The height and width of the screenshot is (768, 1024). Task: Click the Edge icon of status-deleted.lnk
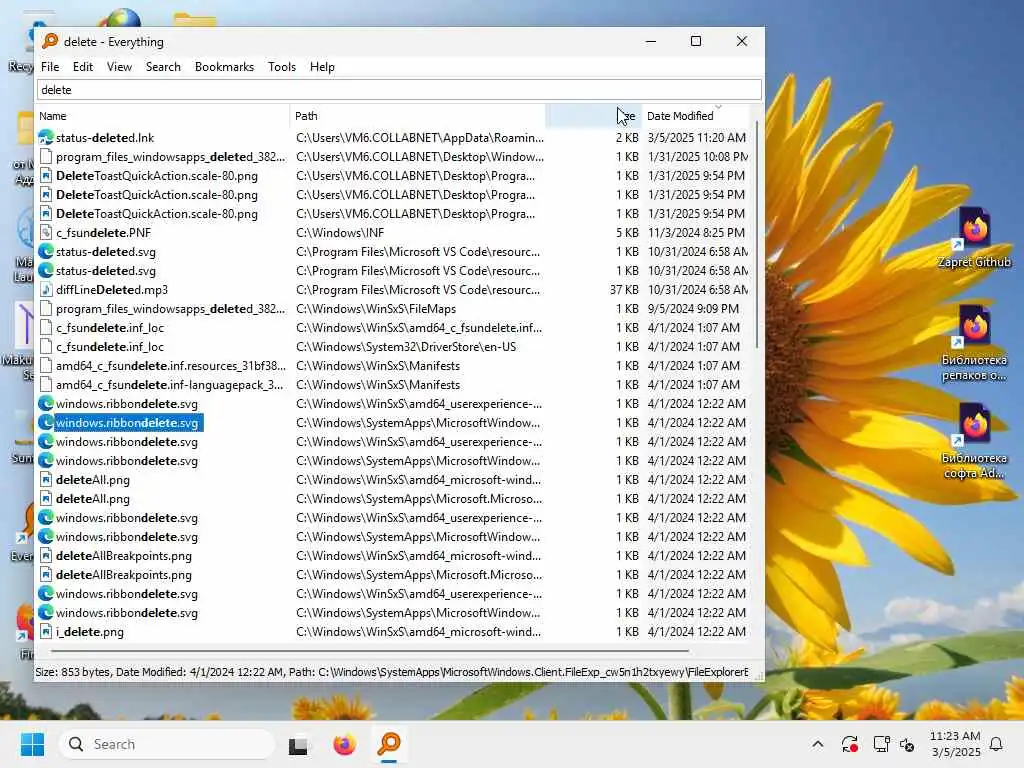(x=46, y=138)
